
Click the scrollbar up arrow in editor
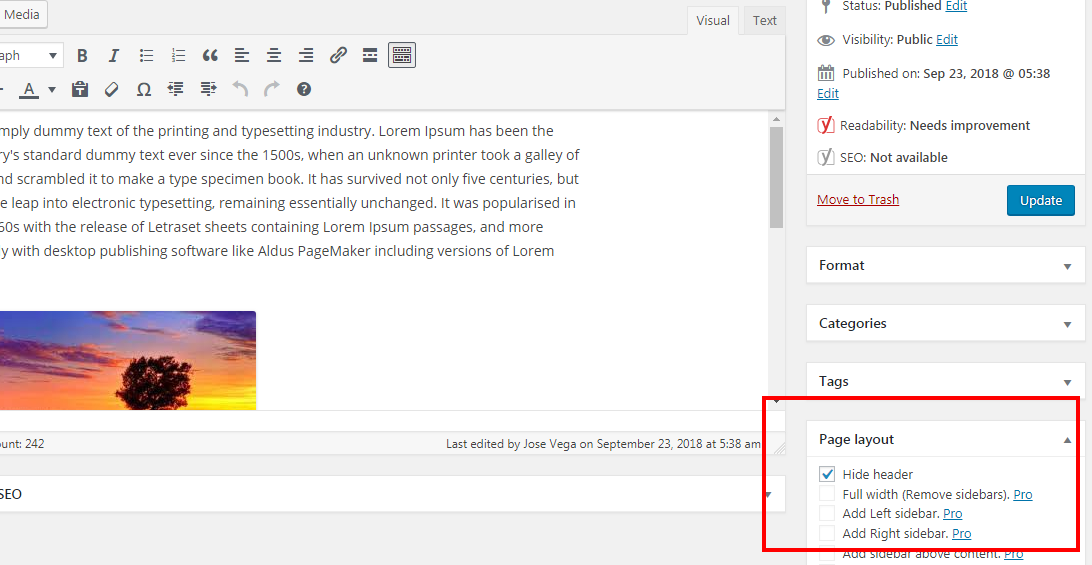tap(777, 120)
